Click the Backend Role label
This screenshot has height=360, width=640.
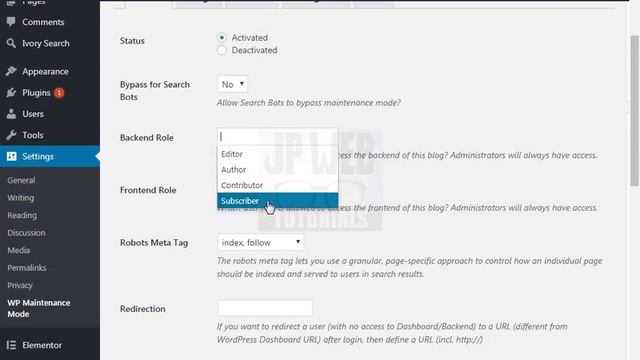(147, 138)
